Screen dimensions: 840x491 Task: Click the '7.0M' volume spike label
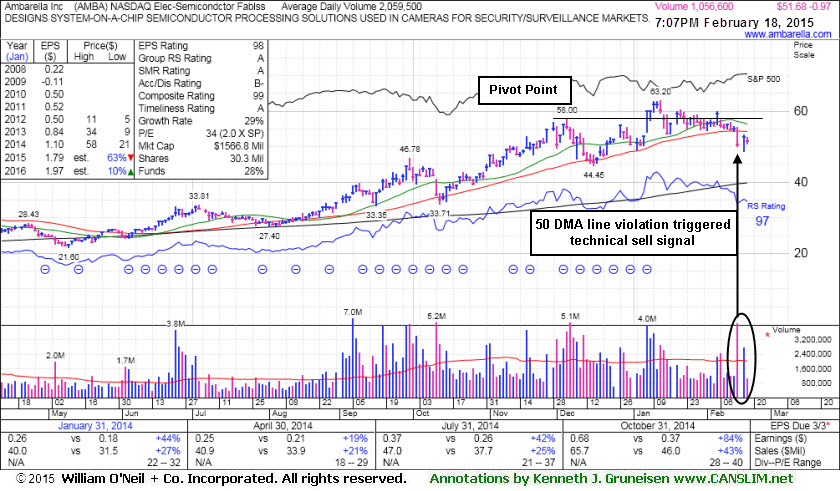pyautogui.click(x=353, y=312)
